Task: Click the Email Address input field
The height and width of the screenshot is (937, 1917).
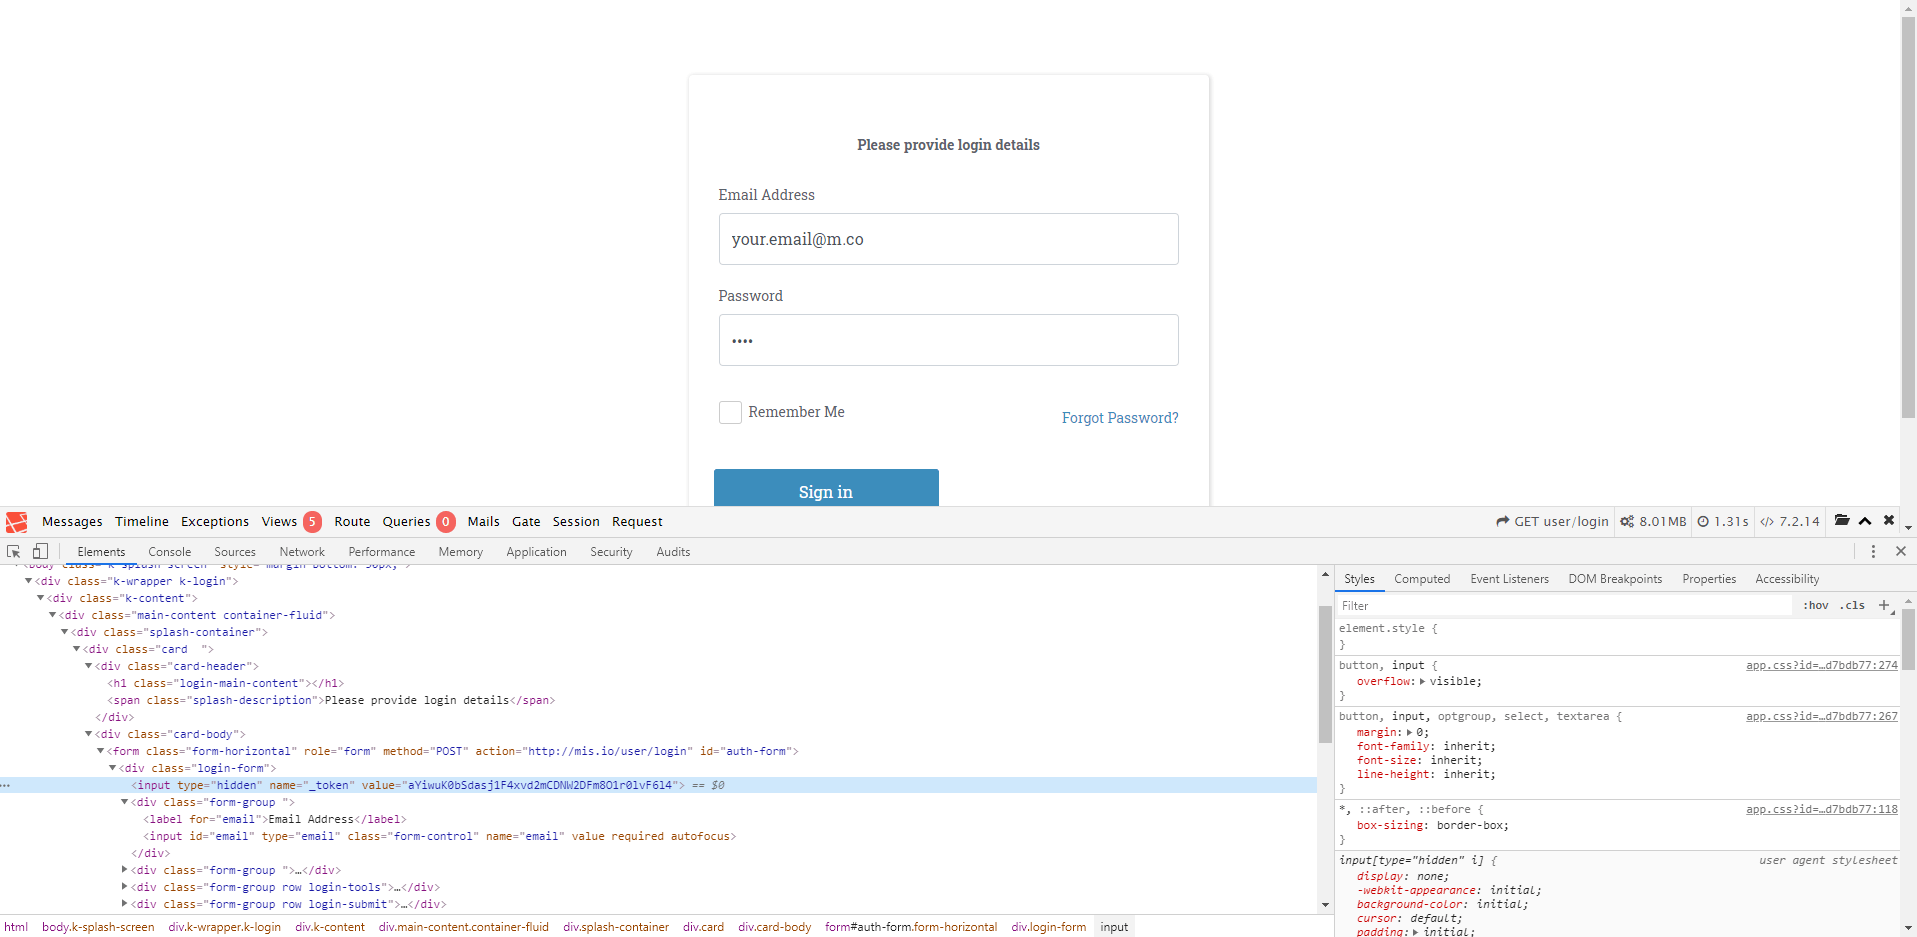Action: point(948,239)
